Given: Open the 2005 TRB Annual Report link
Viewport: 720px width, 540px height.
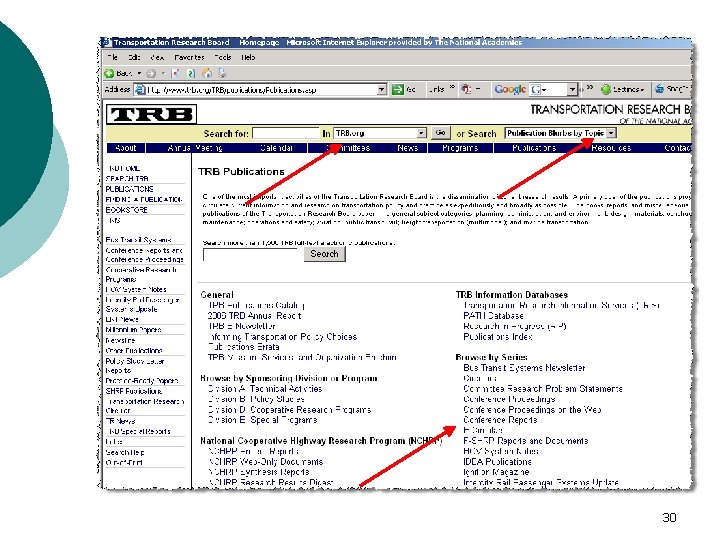Looking at the screenshot, I should [x=254, y=316].
